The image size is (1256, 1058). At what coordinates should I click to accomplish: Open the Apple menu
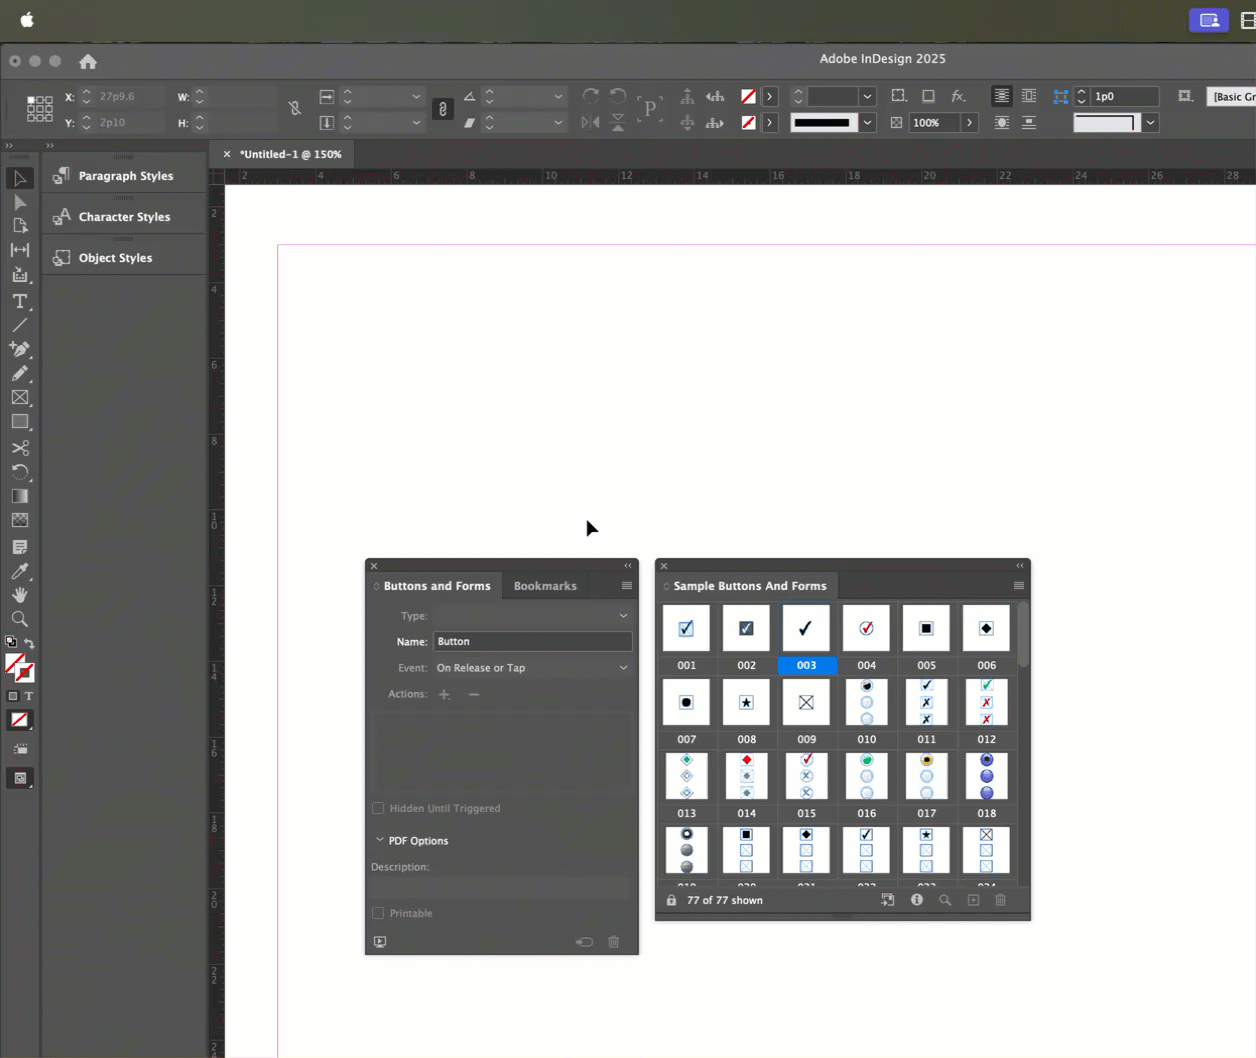pyautogui.click(x=27, y=20)
